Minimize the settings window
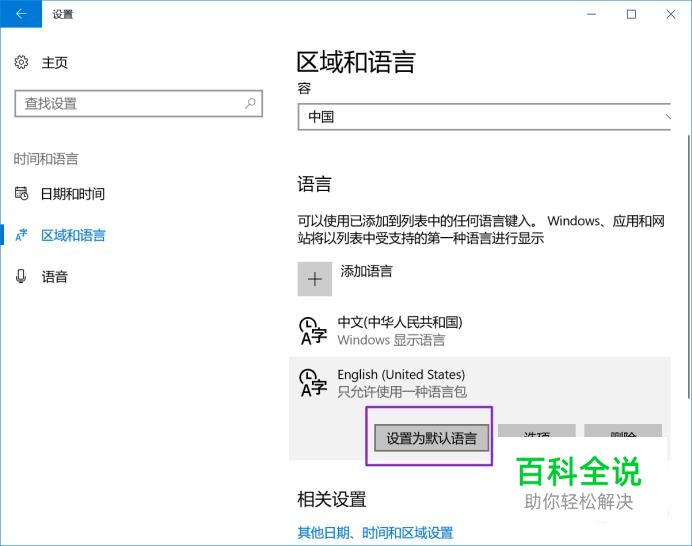Screen dimensions: 692x546 591,14
